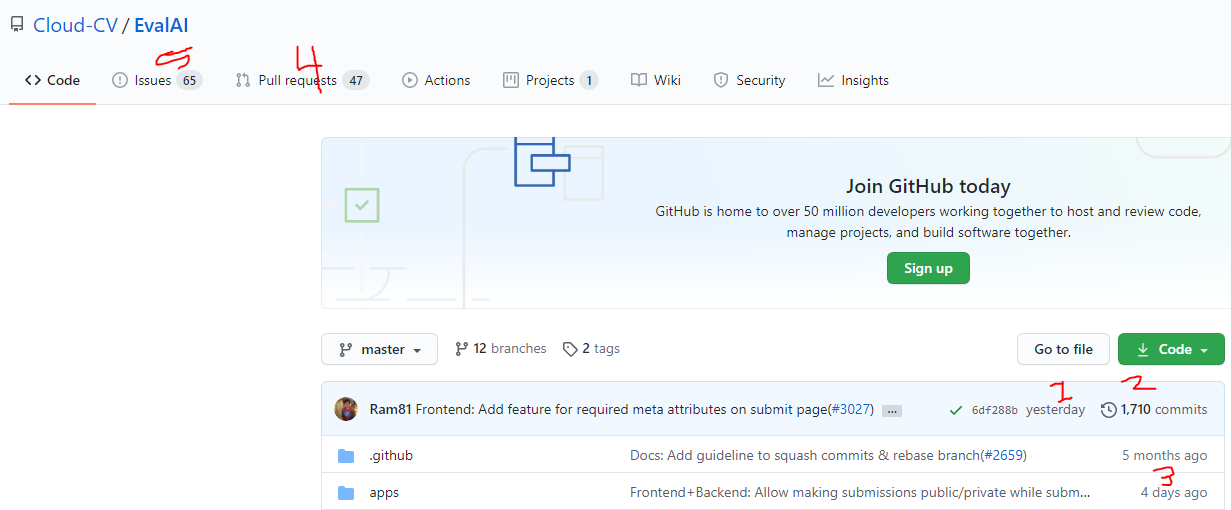Open pull request #3027 link

pyautogui.click(x=849, y=409)
